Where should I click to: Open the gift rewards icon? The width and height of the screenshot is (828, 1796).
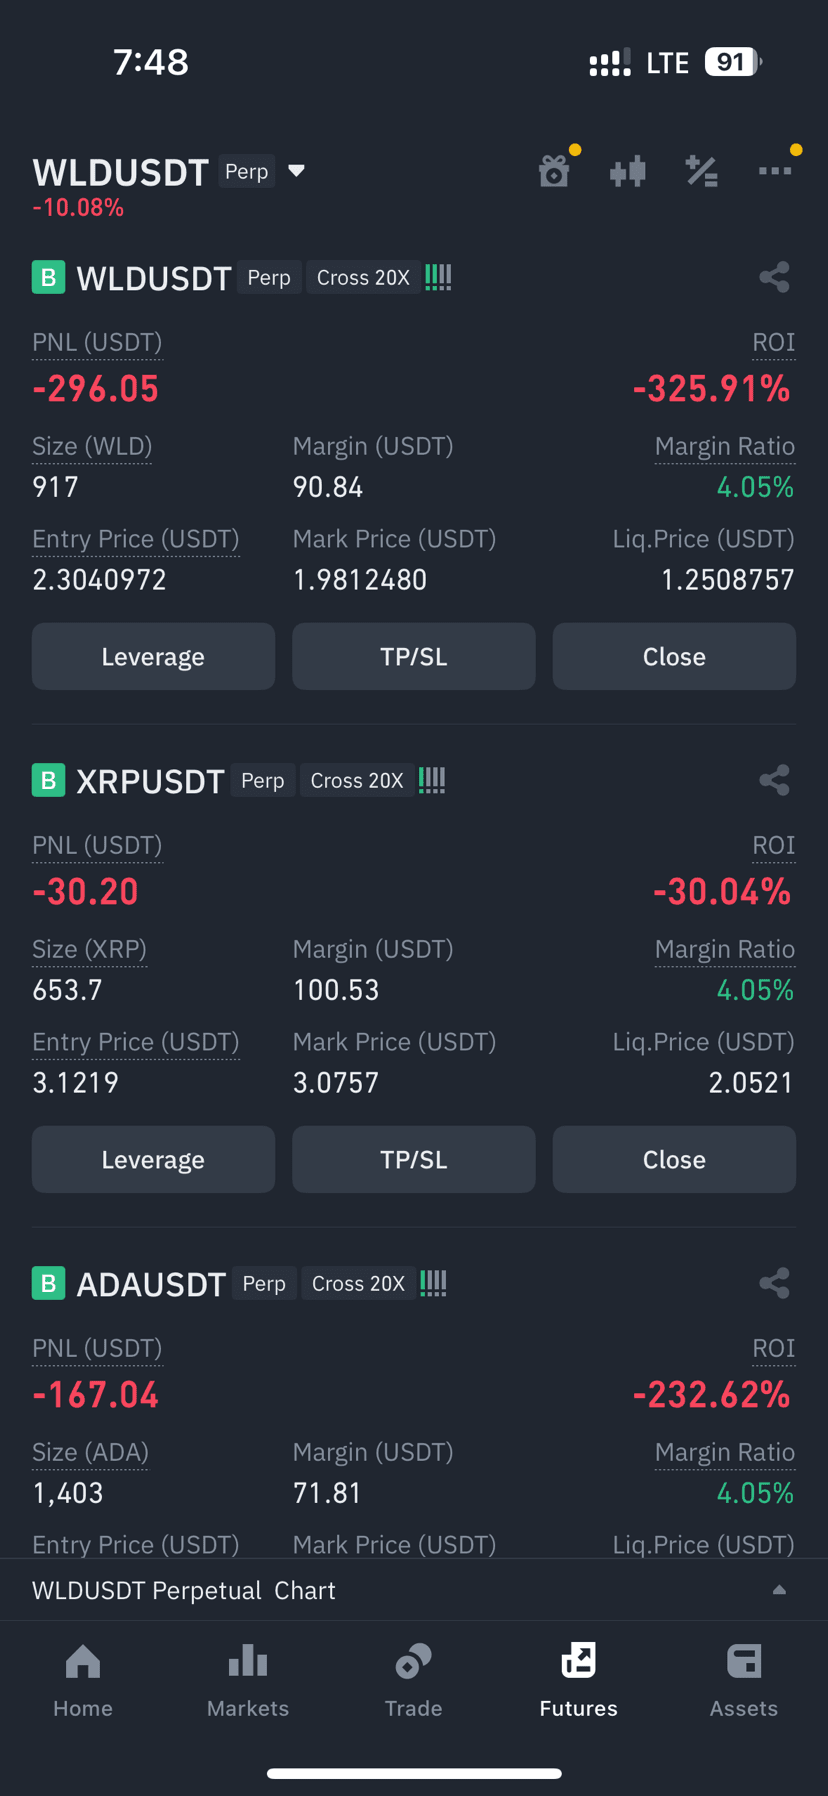(x=554, y=171)
